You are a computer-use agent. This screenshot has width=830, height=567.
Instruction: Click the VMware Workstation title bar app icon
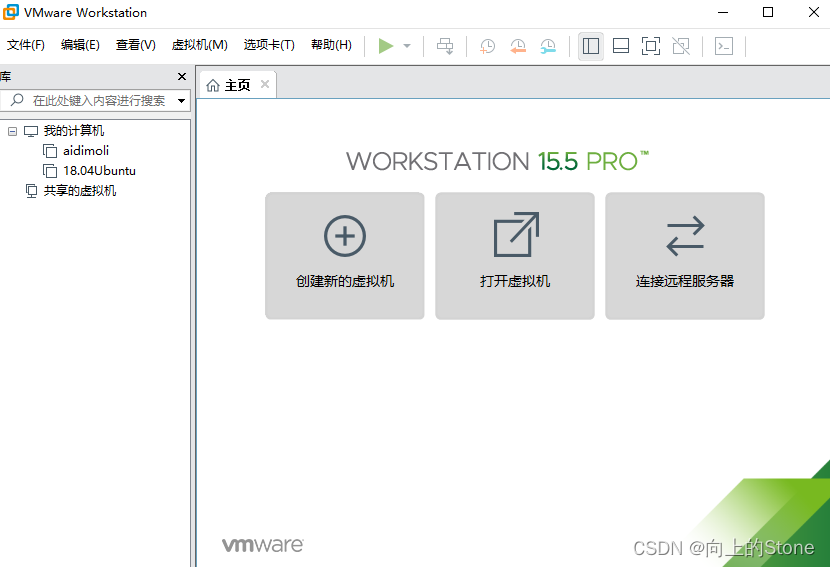click(x=11, y=12)
